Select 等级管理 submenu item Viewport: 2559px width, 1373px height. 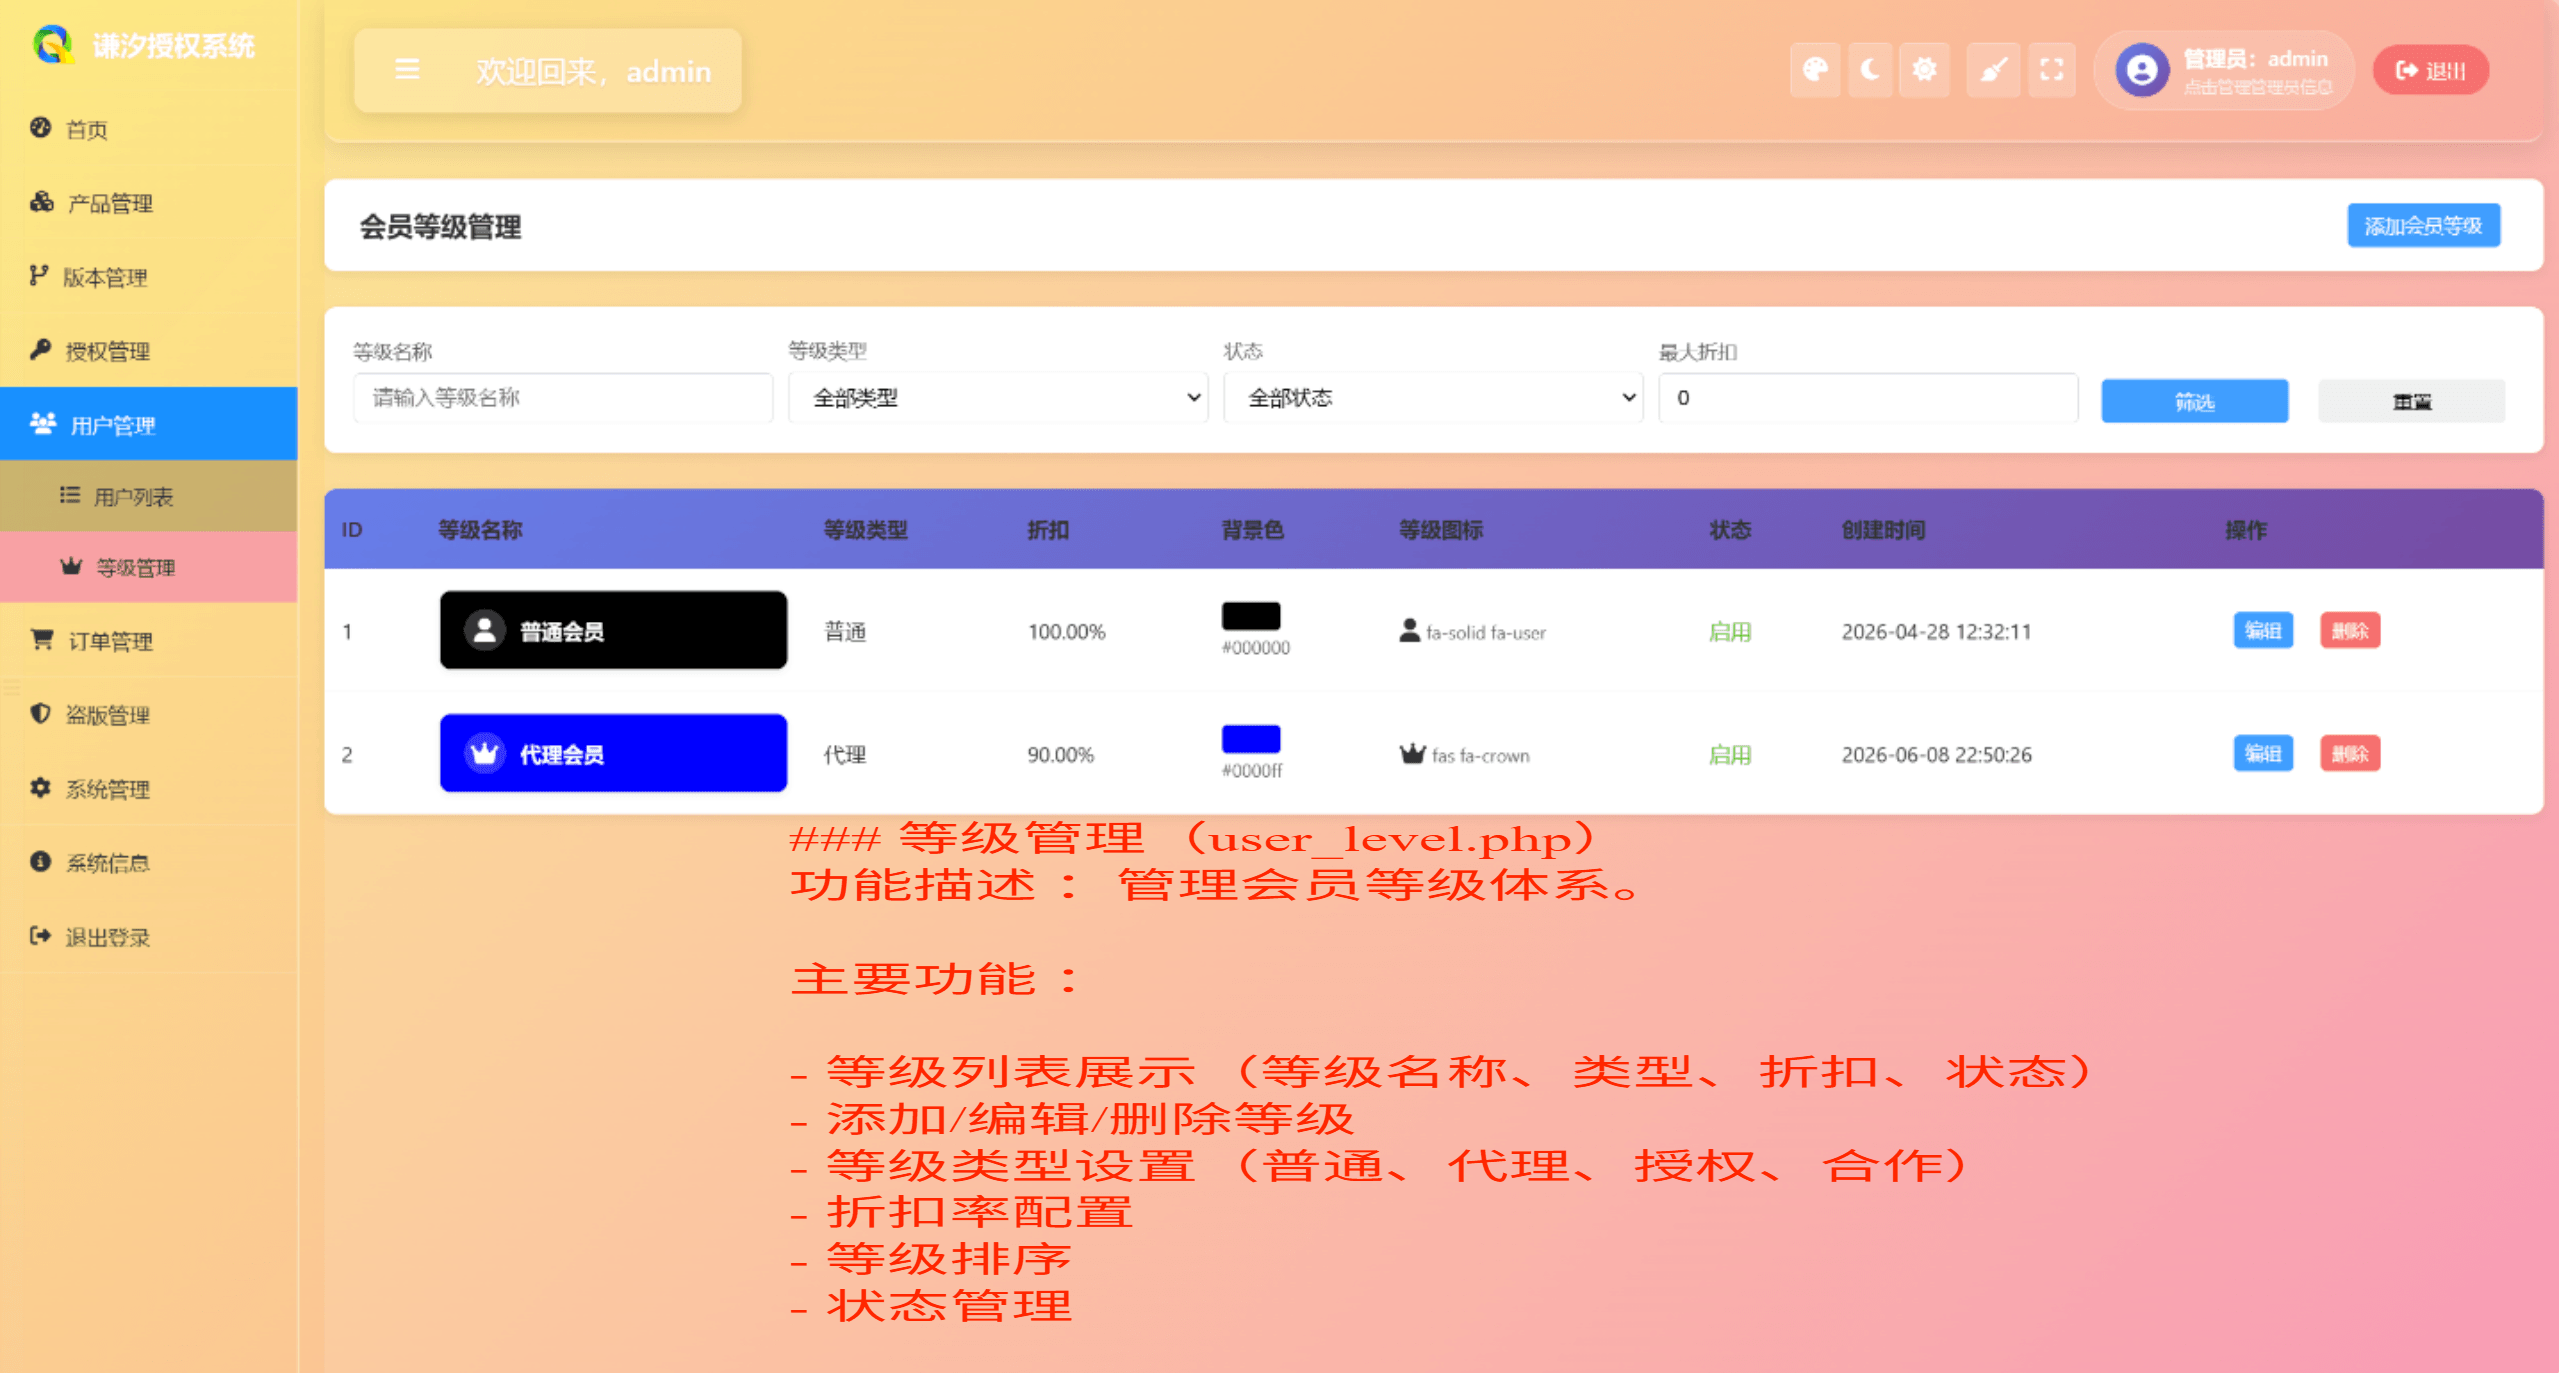[149, 567]
